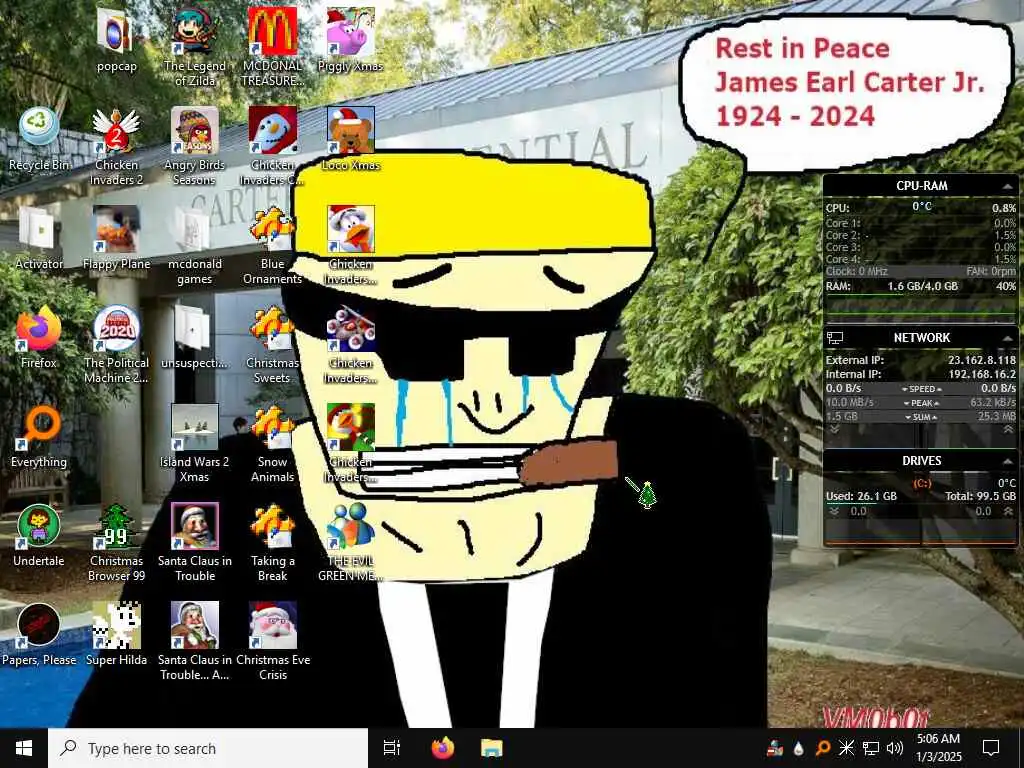Open the Super Hilda icon
This screenshot has width=1024, height=768.
click(116, 634)
